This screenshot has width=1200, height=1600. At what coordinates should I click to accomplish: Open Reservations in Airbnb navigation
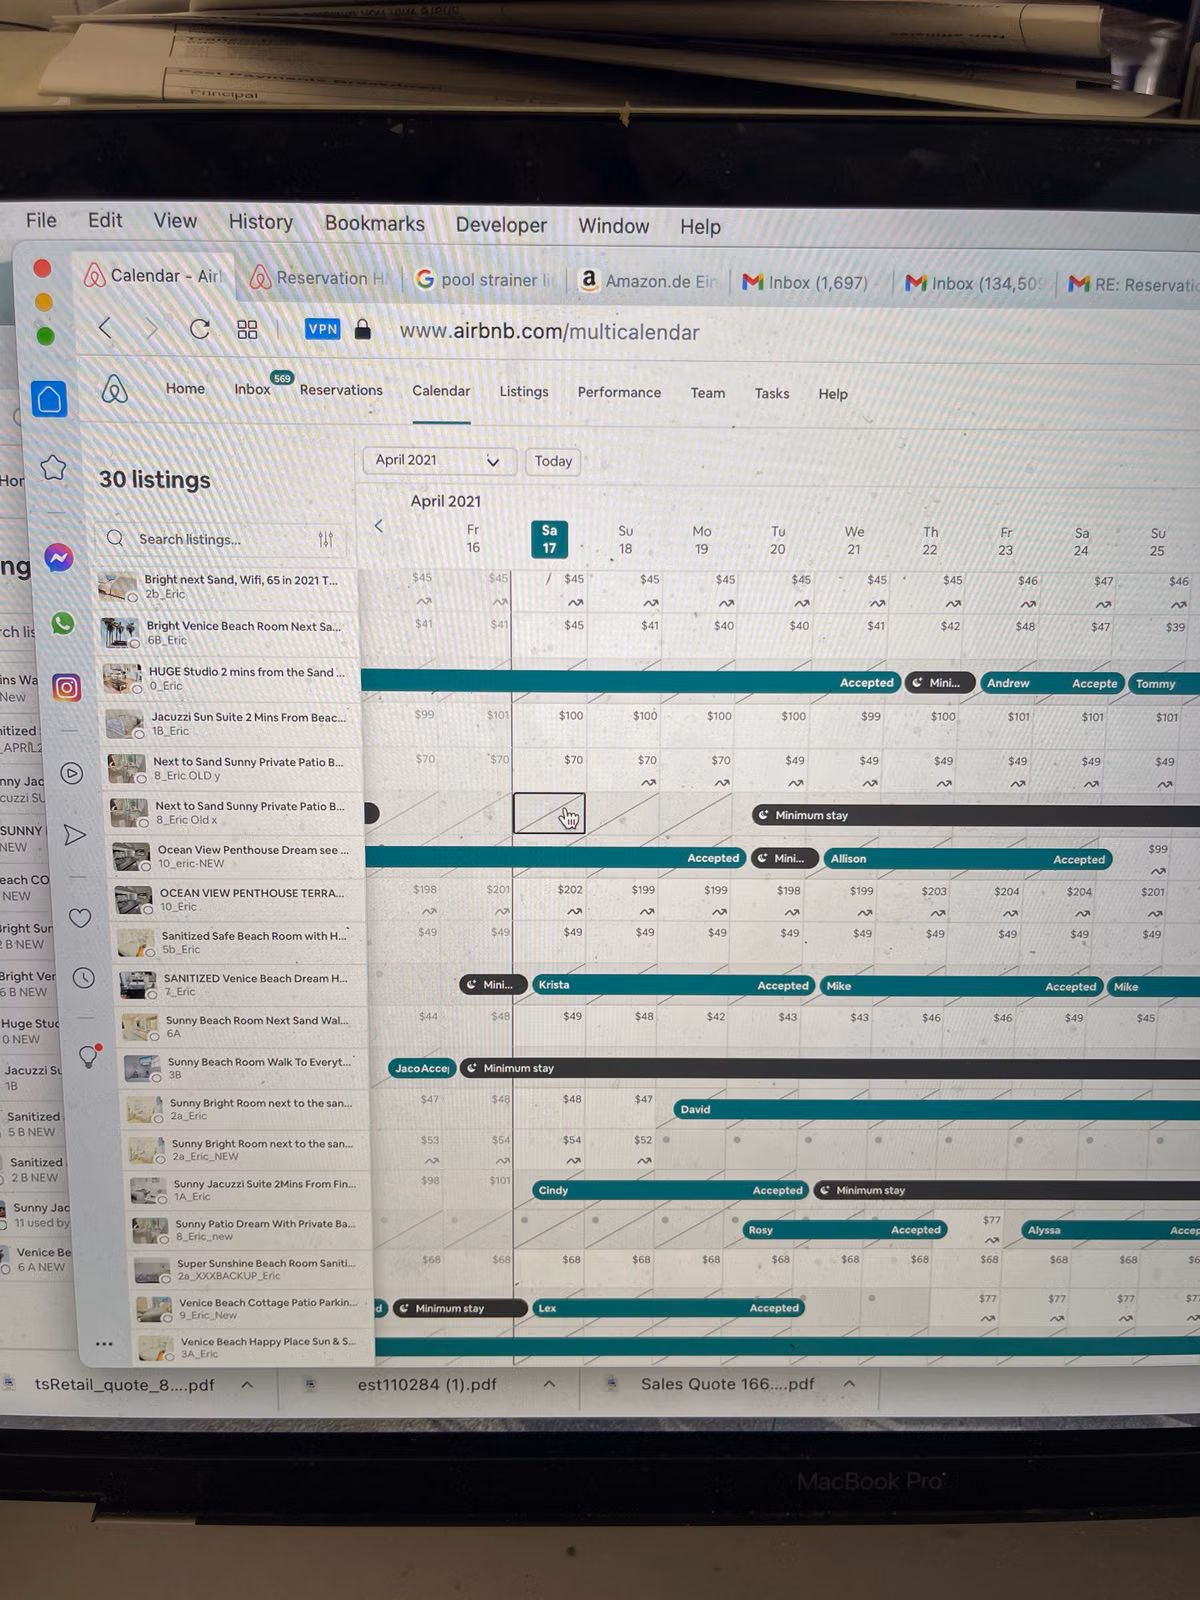coord(341,390)
